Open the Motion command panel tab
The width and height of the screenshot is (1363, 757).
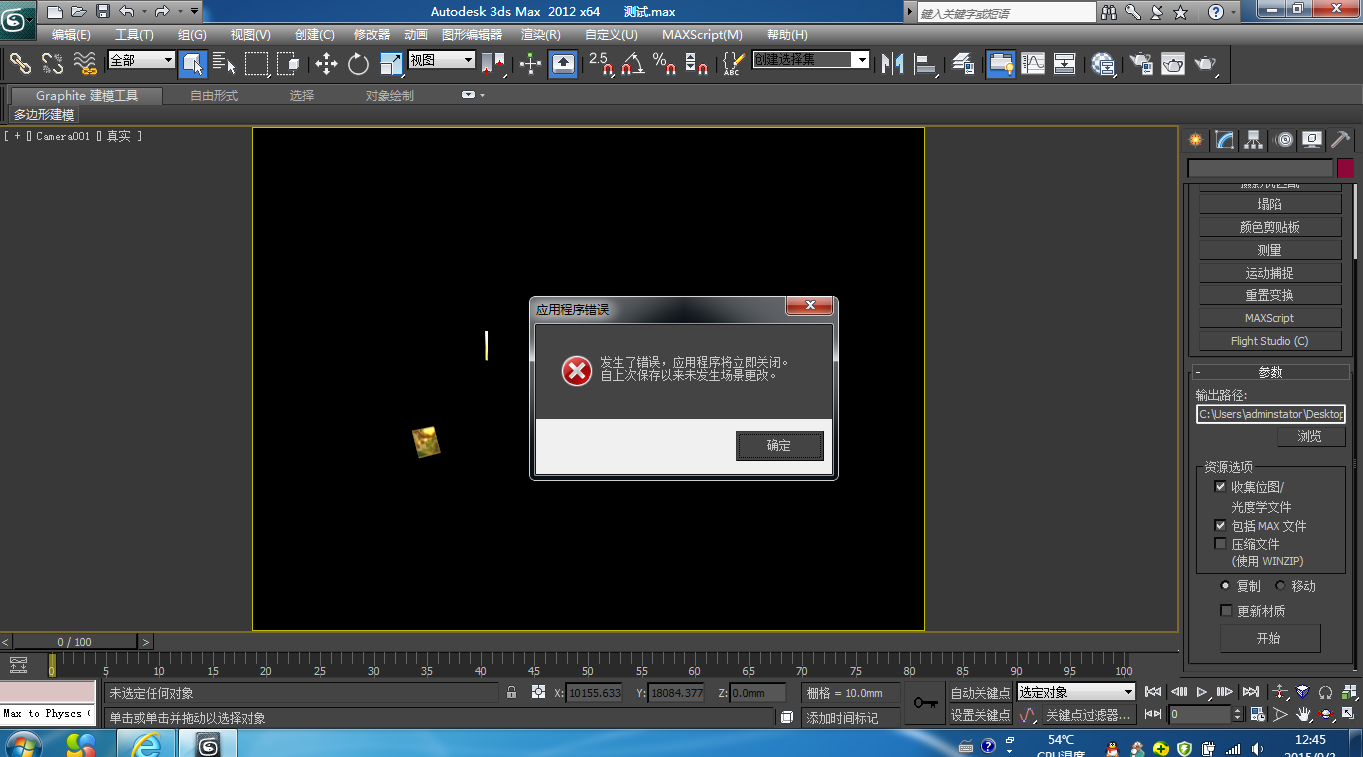[x=1284, y=140]
